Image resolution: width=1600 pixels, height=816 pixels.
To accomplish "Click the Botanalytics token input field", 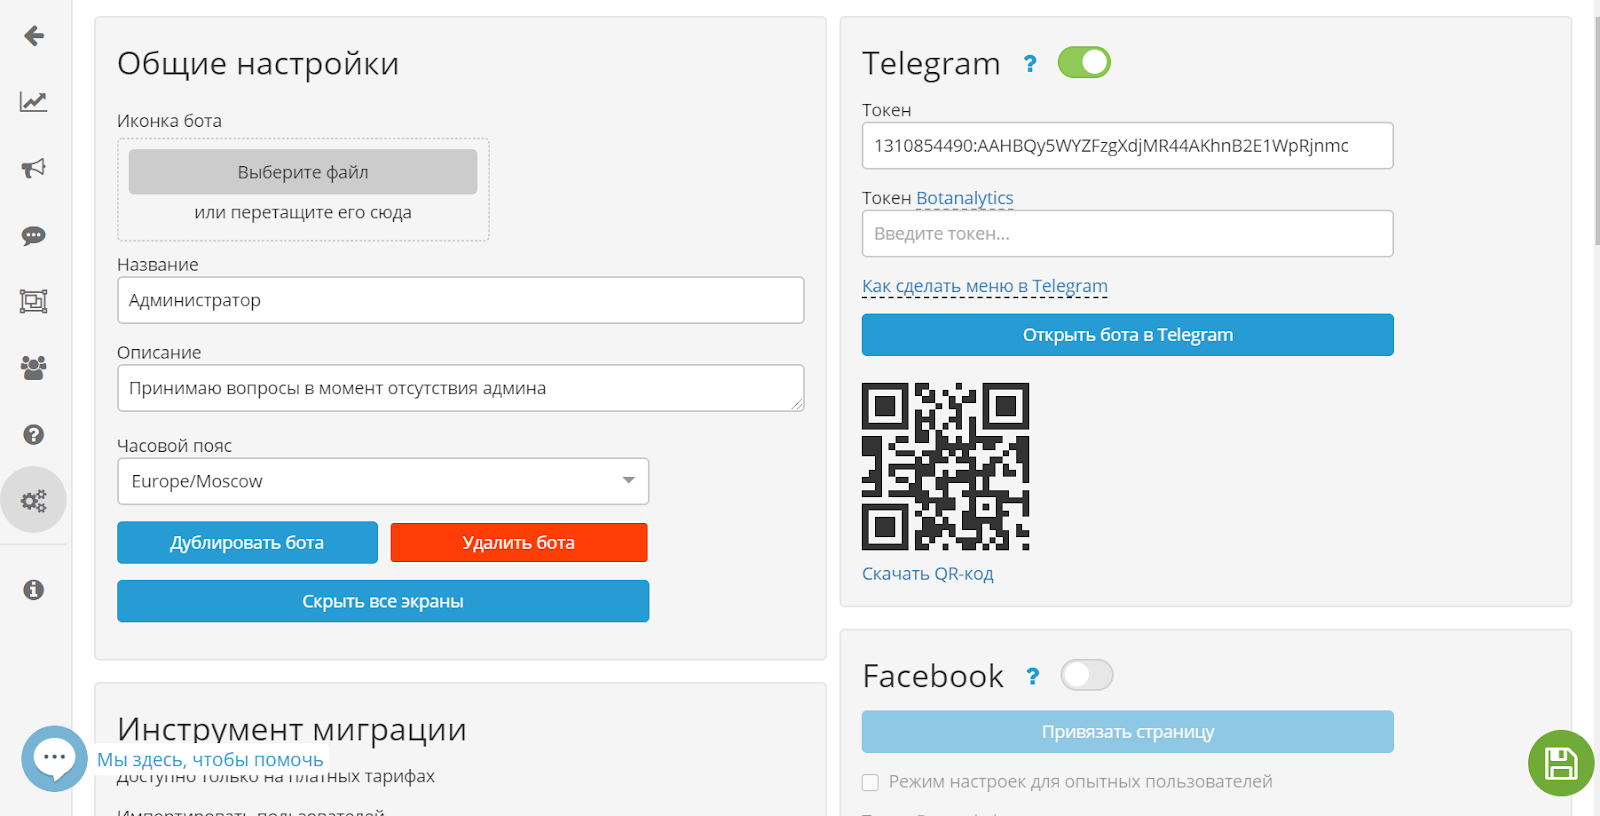I will point(1127,234).
